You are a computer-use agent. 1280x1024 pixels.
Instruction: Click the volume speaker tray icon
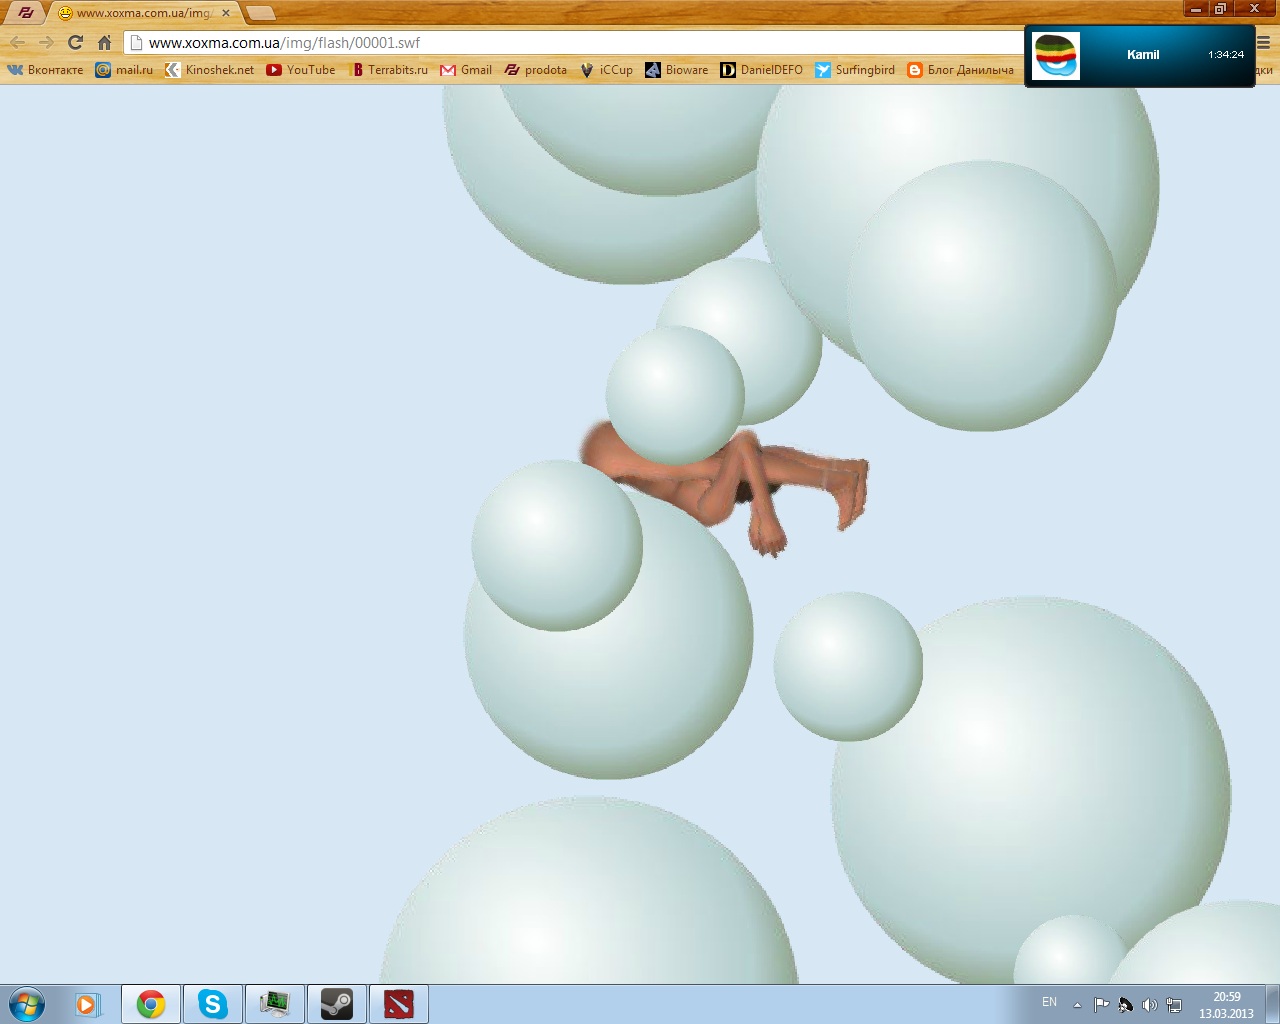pos(1149,1005)
